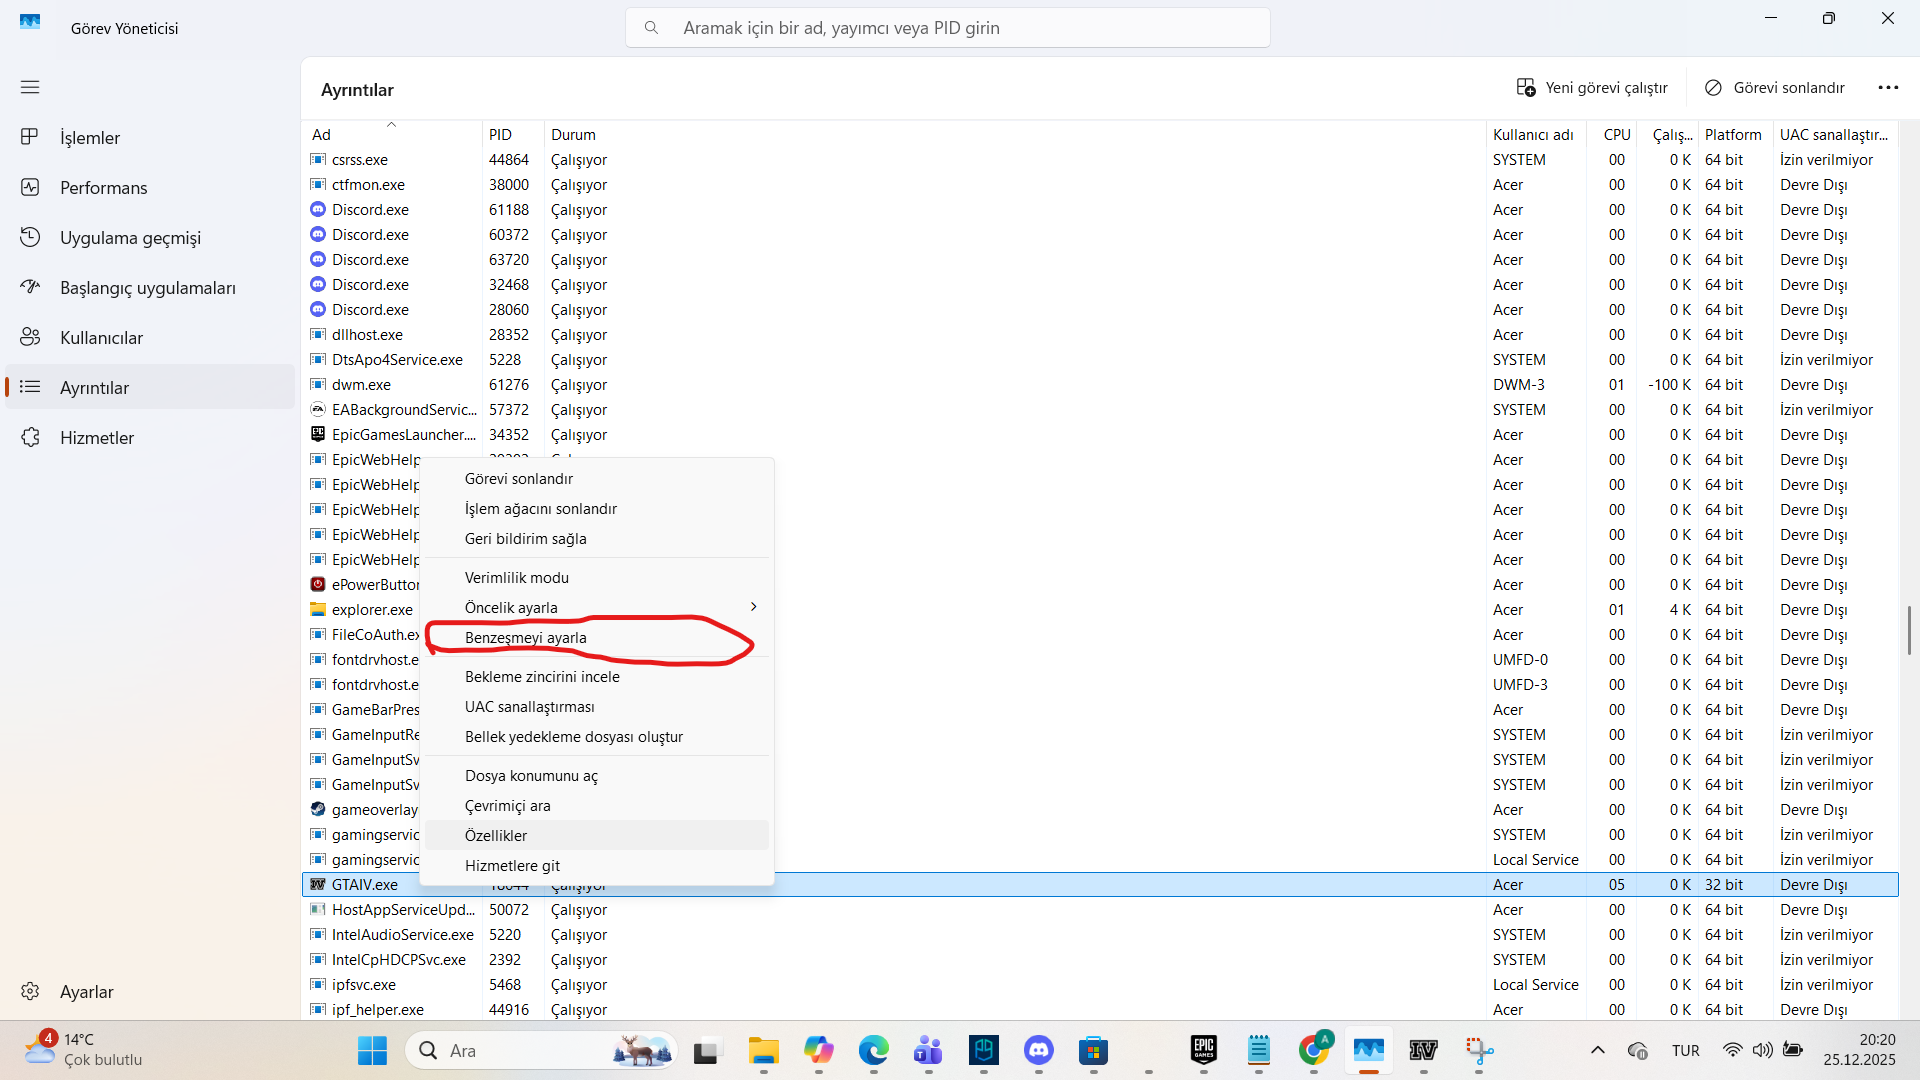Screen dimensions: 1920x1080
Task: Open the clock showing 20:20
Action: pos(1859,1050)
